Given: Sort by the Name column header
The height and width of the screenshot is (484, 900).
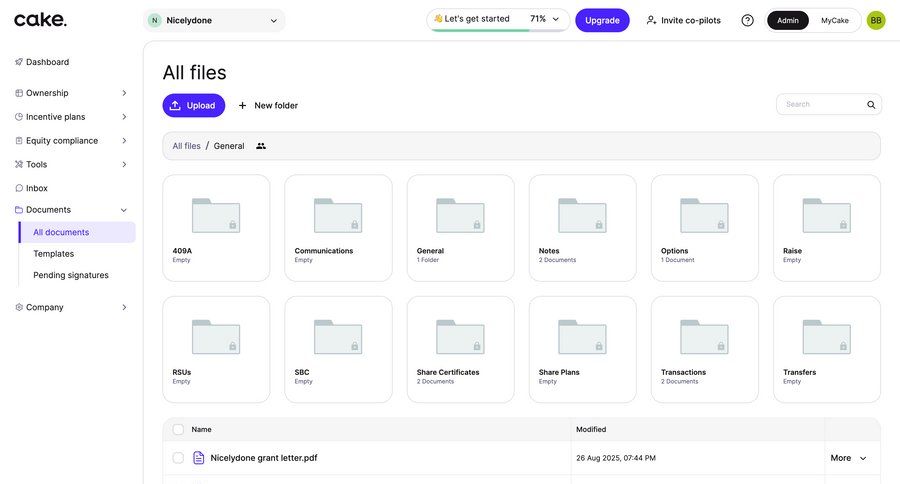Looking at the screenshot, I should pos(201,429).
